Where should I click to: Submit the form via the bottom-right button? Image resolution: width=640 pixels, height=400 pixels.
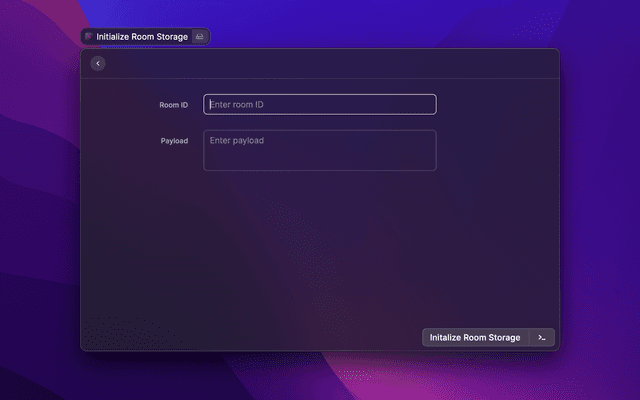click(475, 338)
